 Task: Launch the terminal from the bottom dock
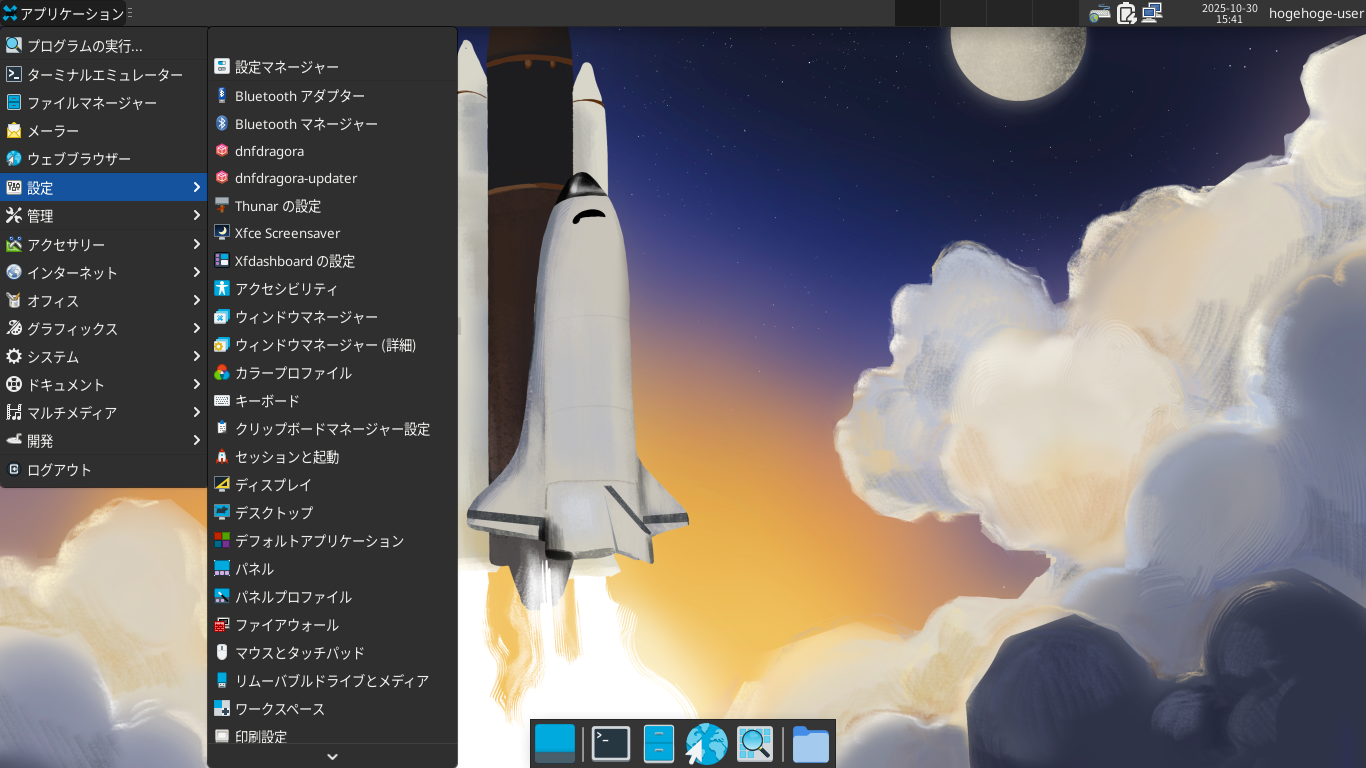point(611,744)
